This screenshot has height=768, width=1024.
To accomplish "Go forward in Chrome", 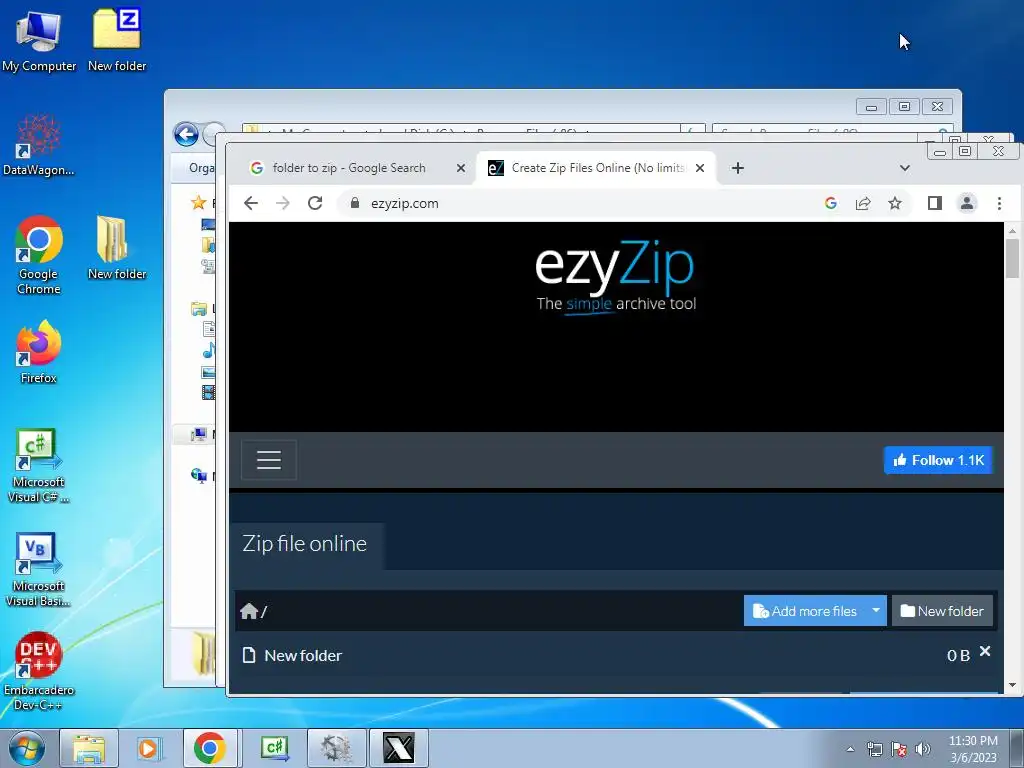I will coord(283,203).
